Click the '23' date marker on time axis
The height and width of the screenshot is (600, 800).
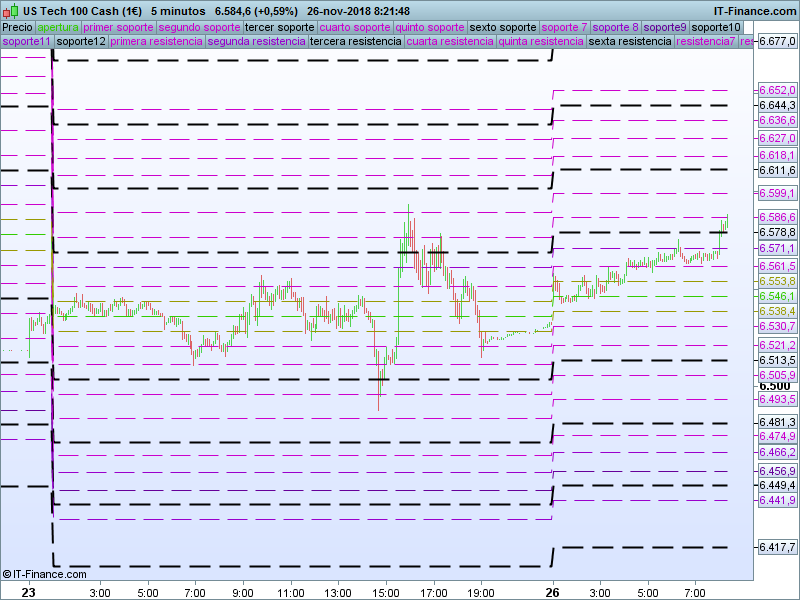click(x=30, y=592)
